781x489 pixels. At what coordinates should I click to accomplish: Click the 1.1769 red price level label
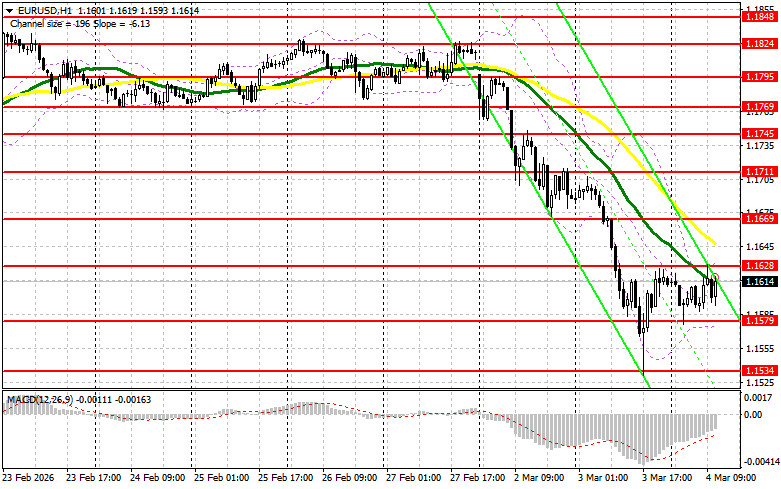coord(760,107)
